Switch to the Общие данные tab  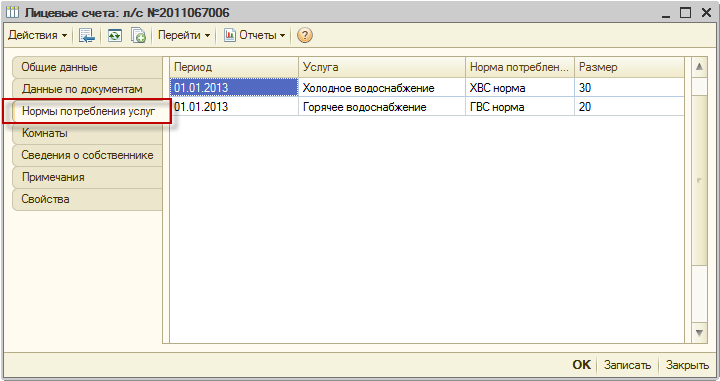coord(87,67)
